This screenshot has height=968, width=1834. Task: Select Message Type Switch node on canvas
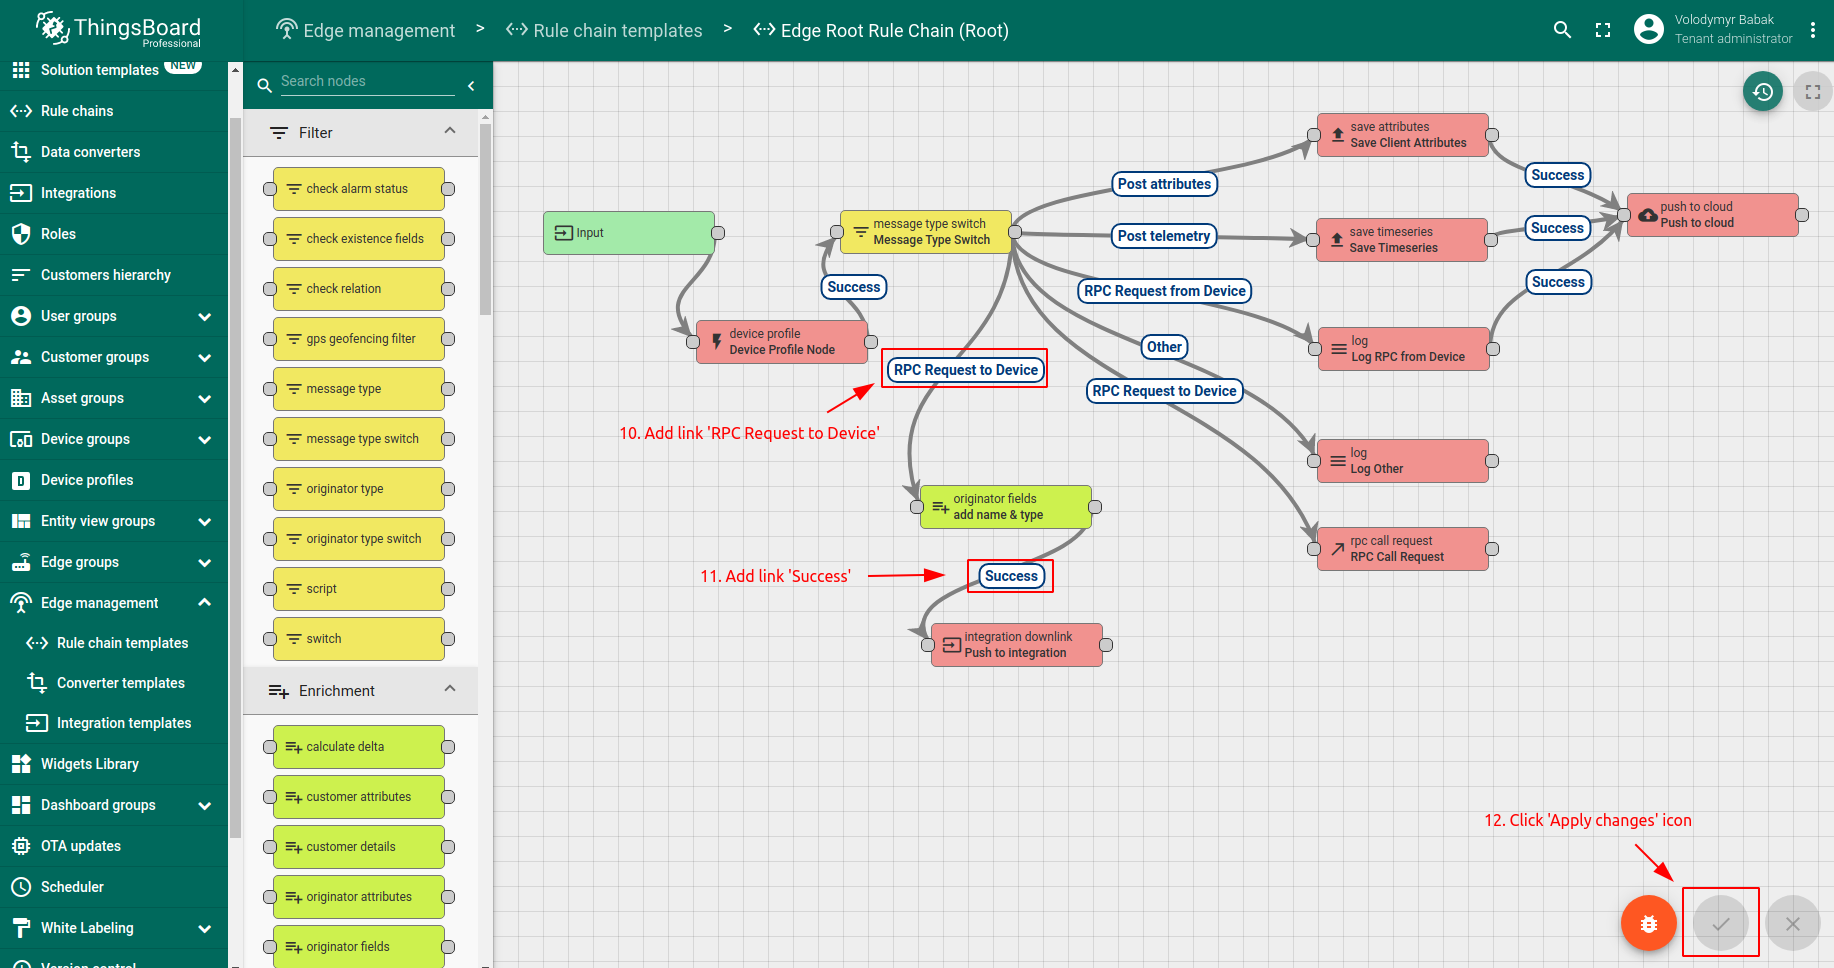click(x=926, y=232)
